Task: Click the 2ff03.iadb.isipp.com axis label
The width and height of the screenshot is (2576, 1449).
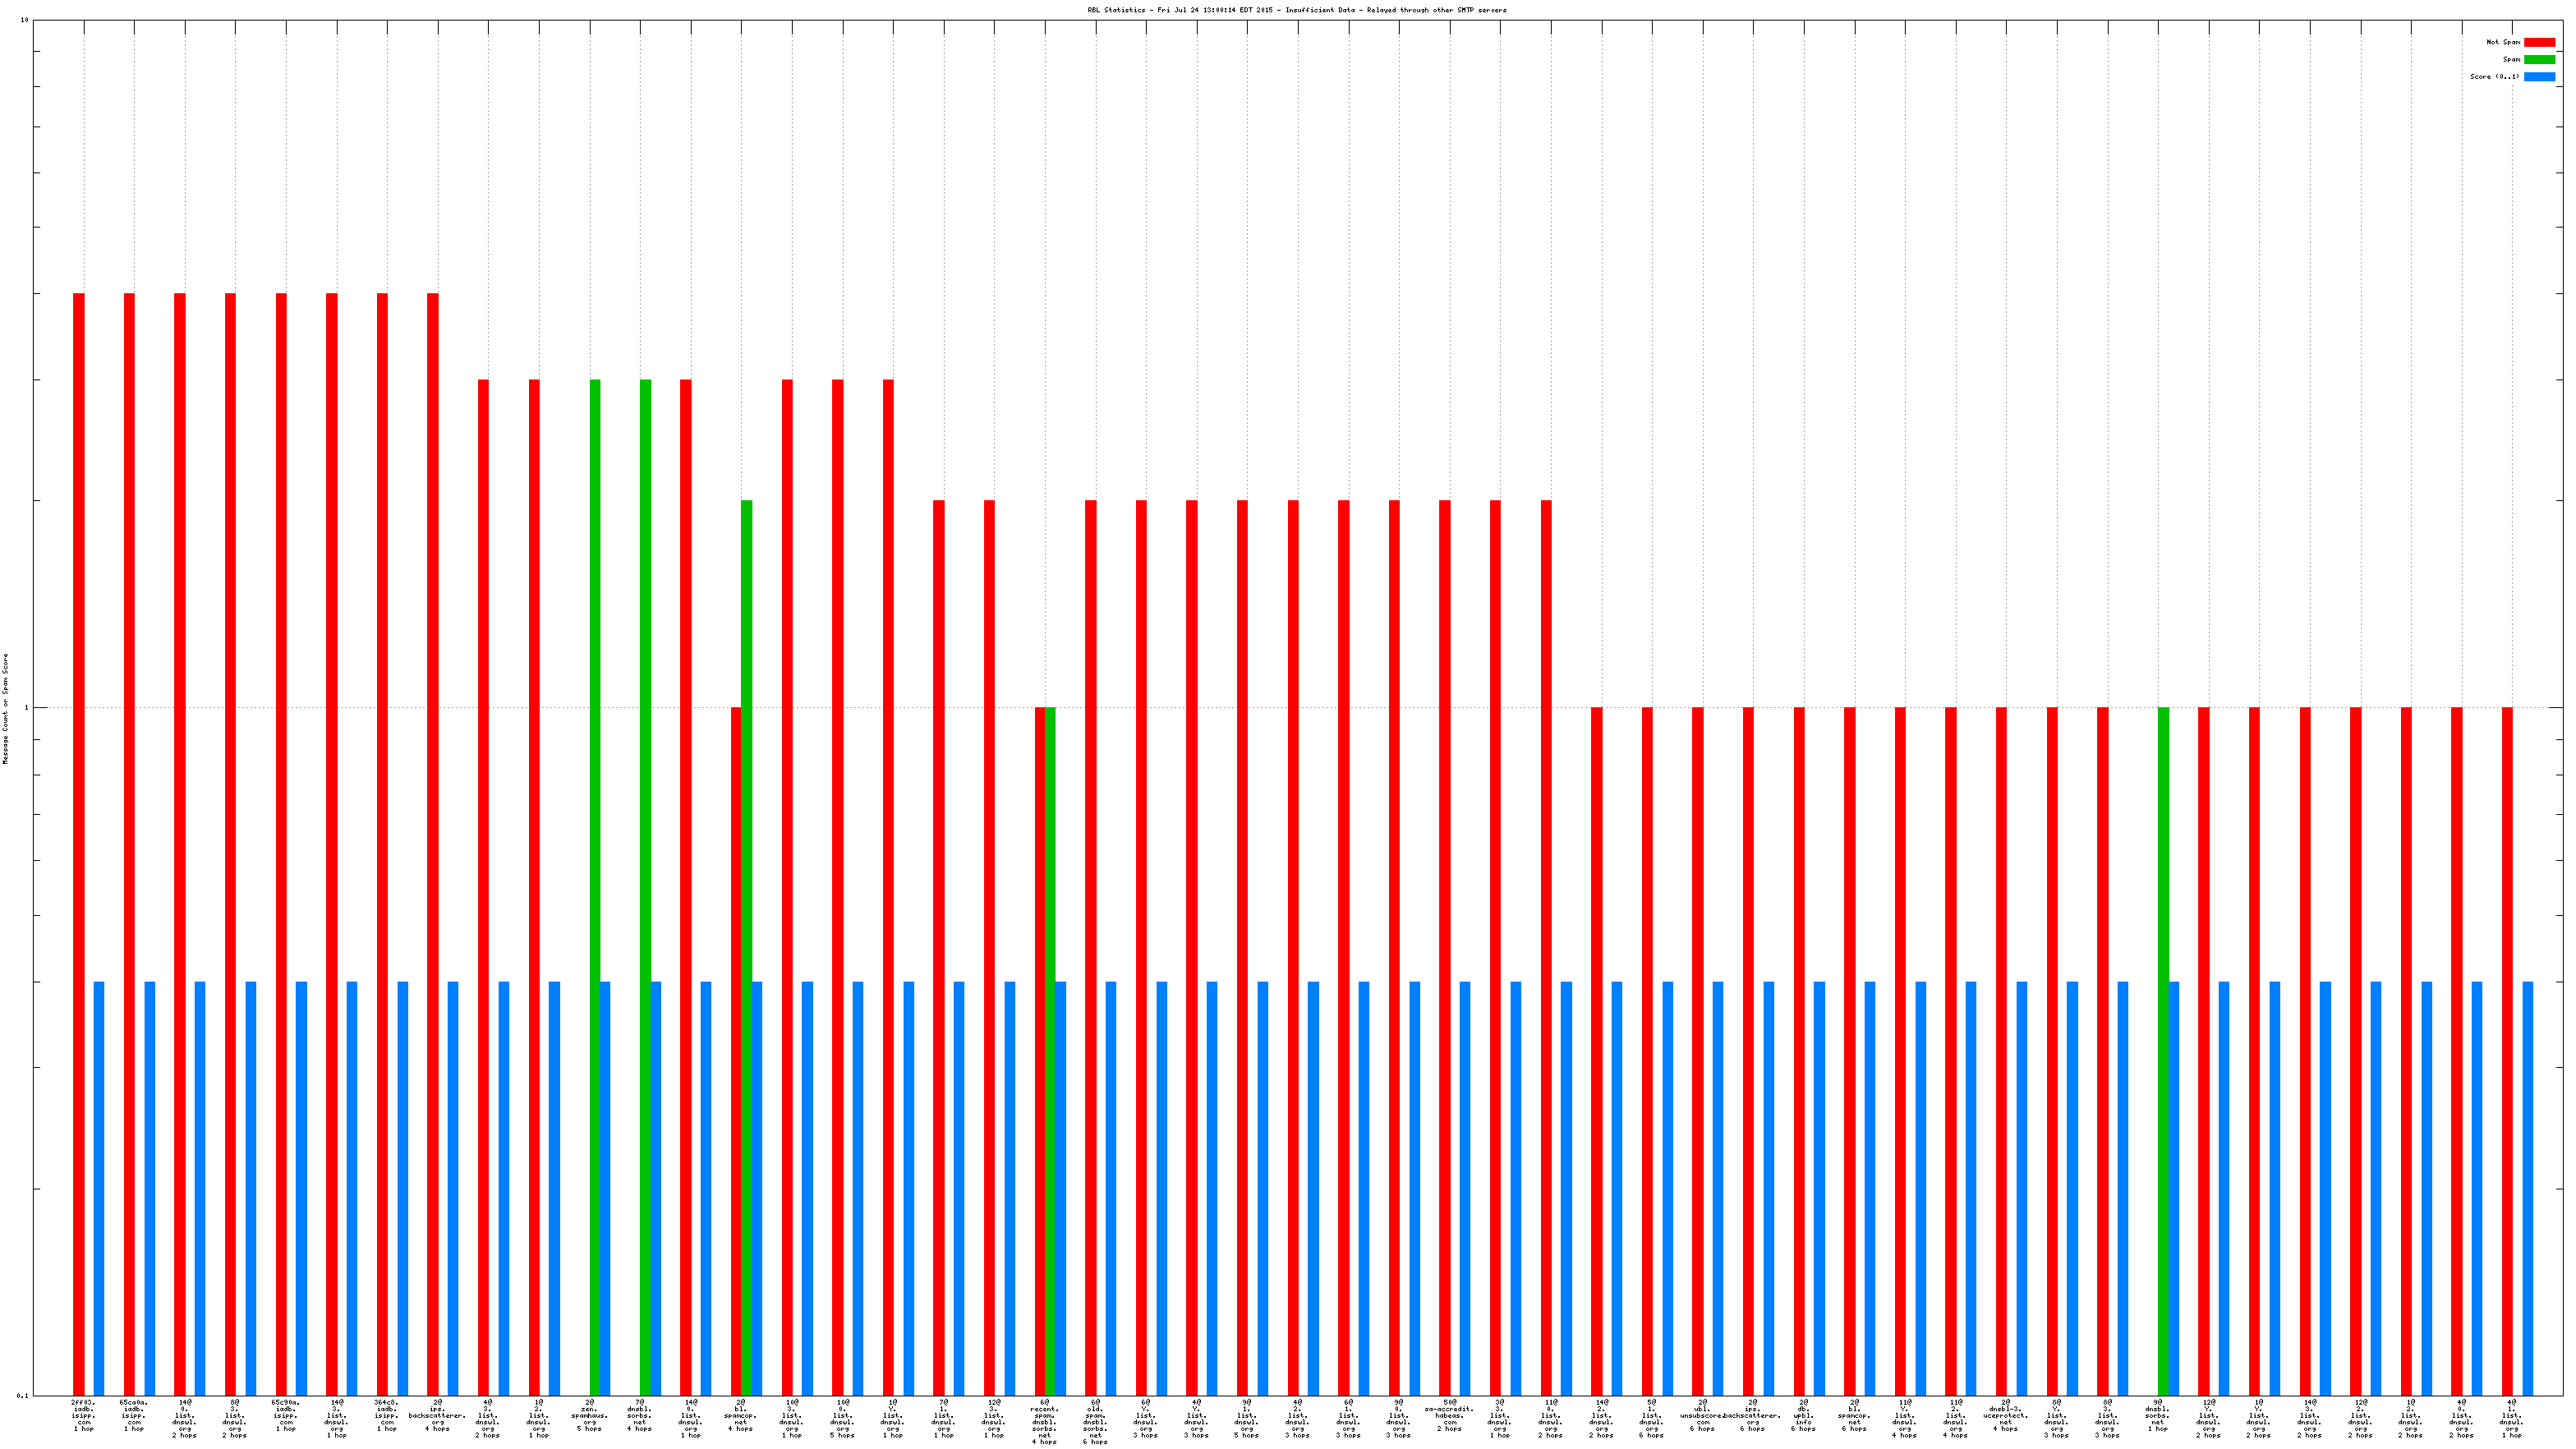Action: (83, 1415)
